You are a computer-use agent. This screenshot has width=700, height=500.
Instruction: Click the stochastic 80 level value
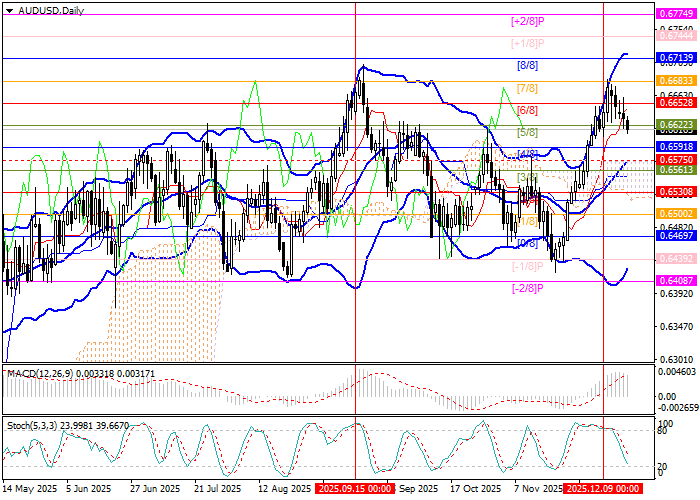tap(662, 431)
